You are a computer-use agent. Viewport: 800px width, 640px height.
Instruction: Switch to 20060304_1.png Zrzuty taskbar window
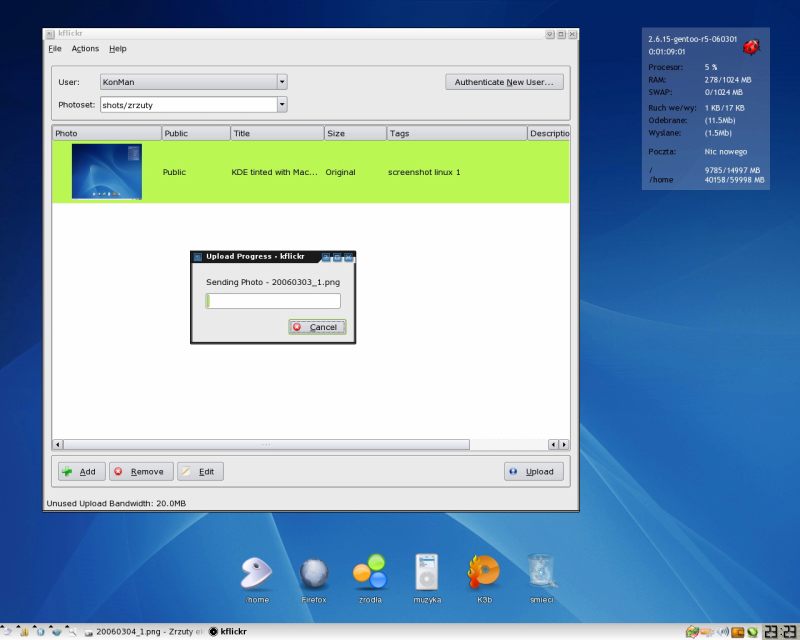pos(144,631)
